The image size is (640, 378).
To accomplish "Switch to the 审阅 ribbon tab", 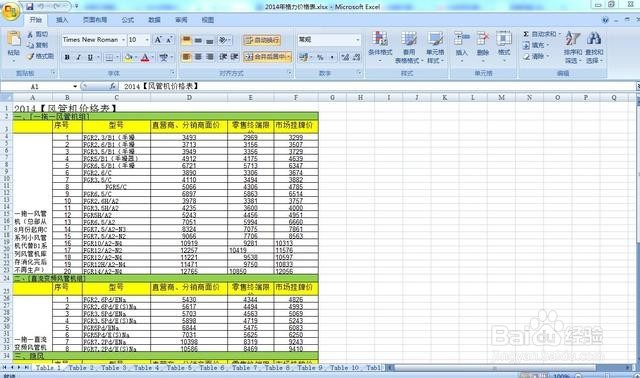I will tap(181, 20).
